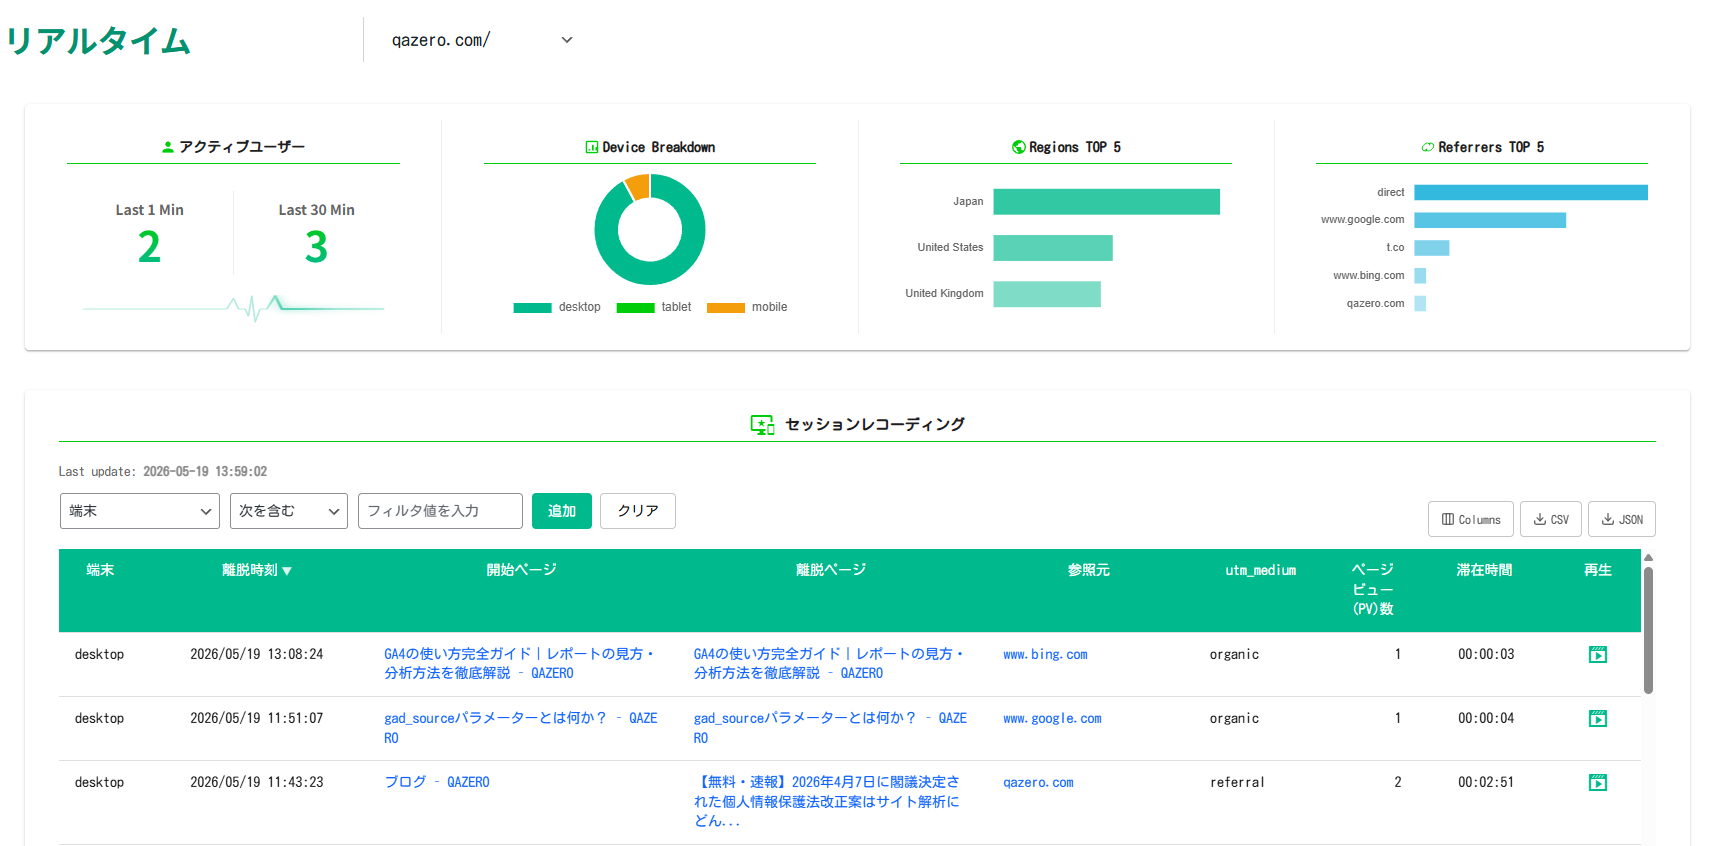Screen dimensions: 1712x846
Task: Open gad_source start page link
Action: tap(521, 728)
